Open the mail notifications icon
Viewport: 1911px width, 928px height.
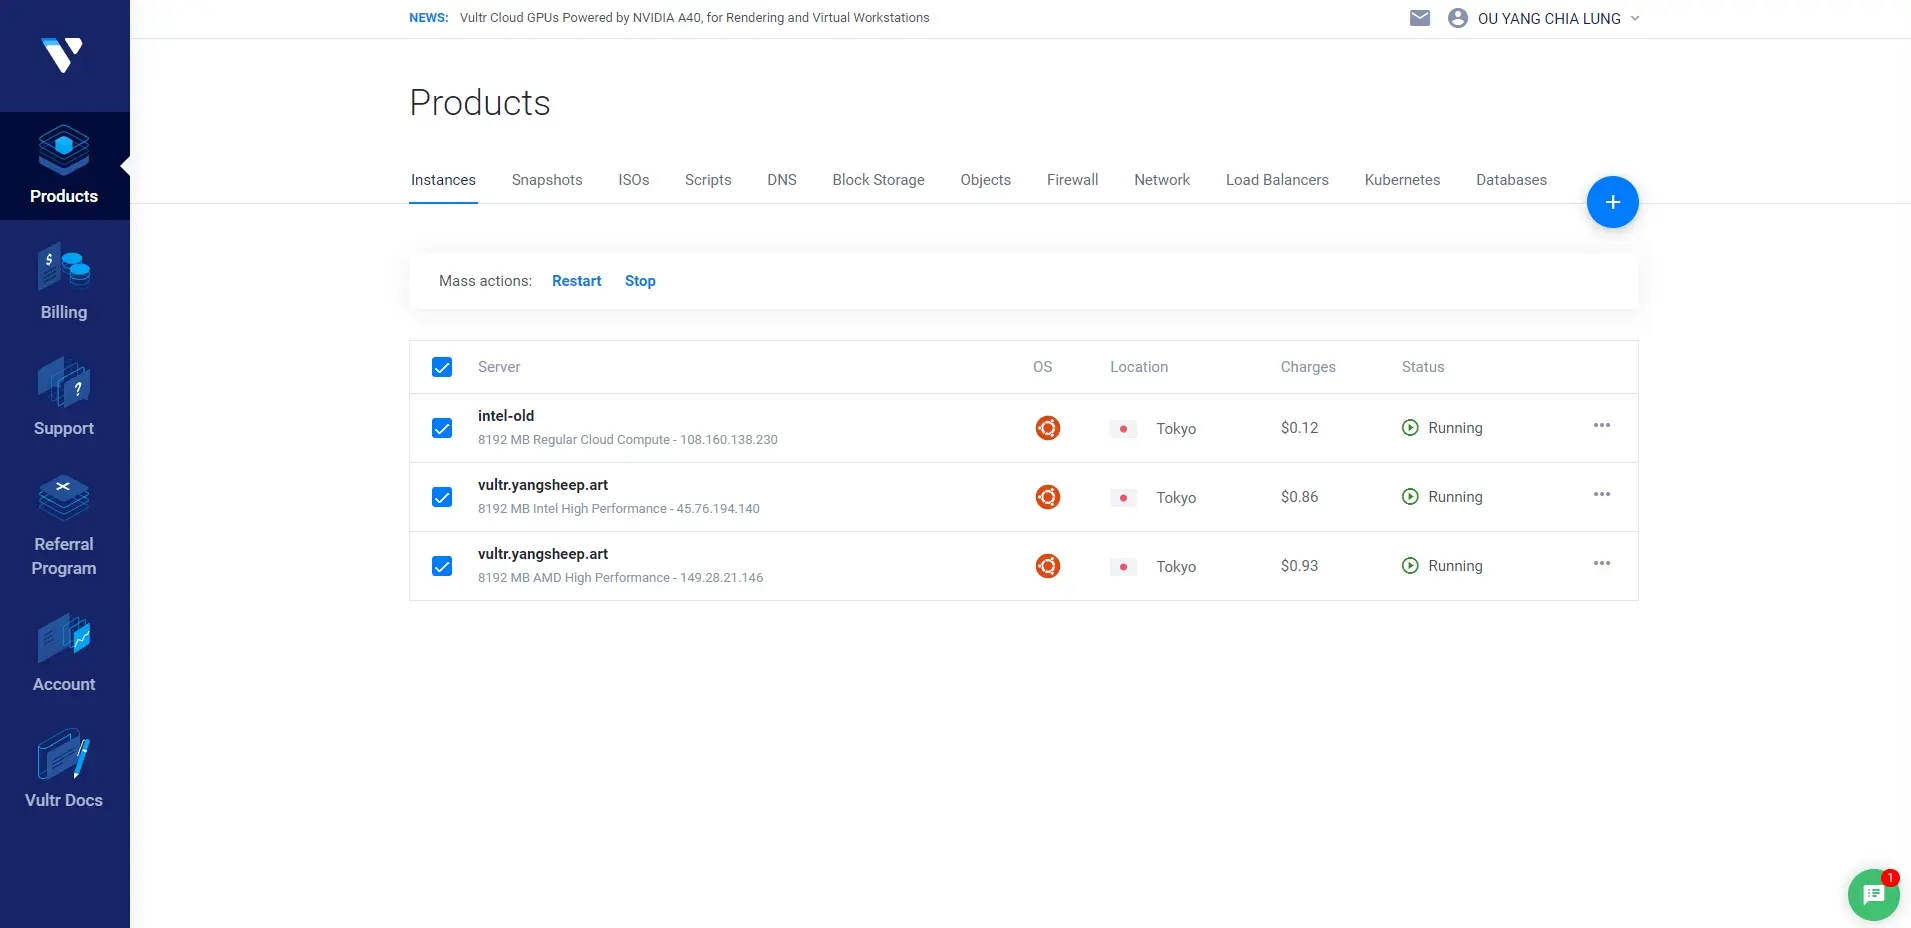point(1420,18)
